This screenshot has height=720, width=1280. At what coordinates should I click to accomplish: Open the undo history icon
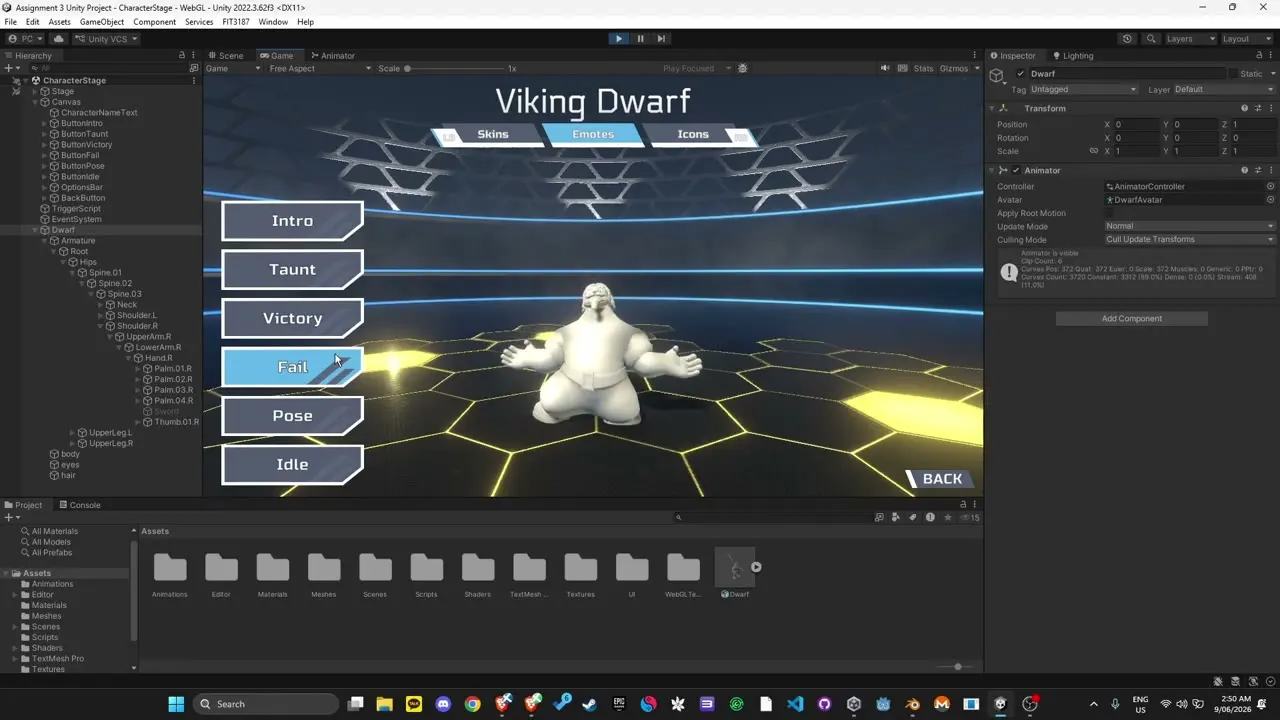tap(1127, 39)
